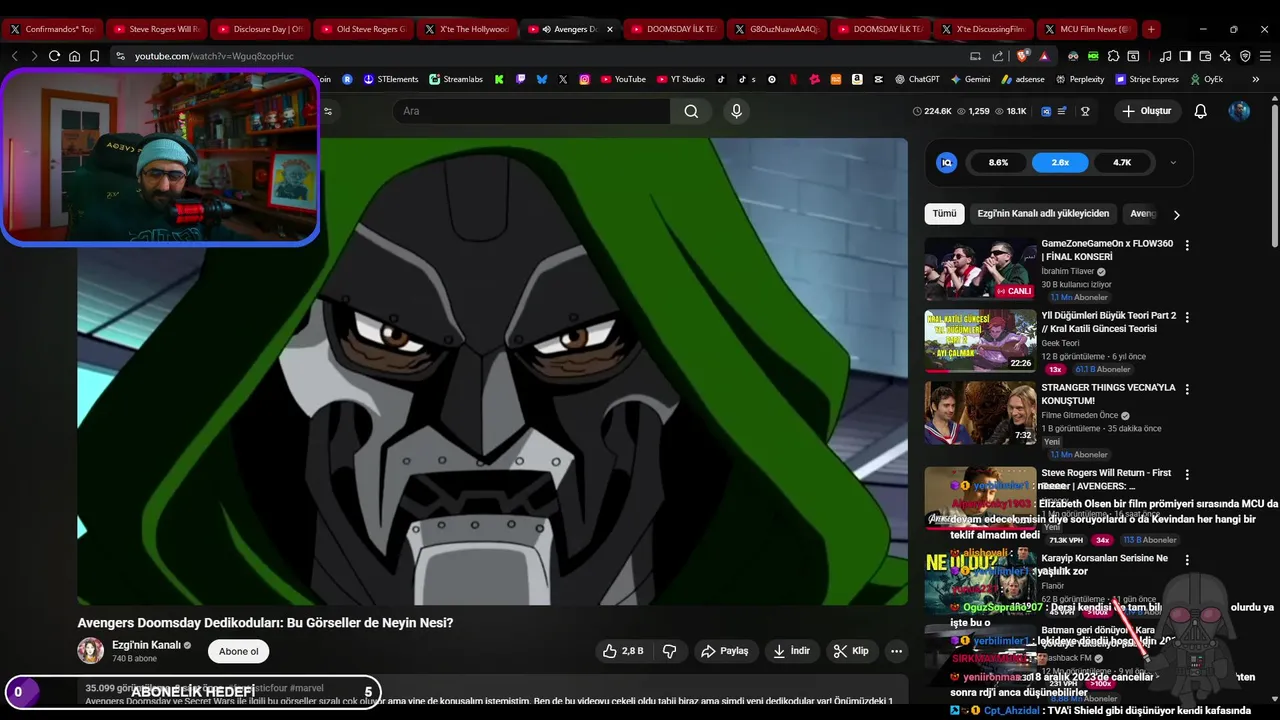
Task: Open the Stripe Express bookmark
Action: coord(1146,79)
